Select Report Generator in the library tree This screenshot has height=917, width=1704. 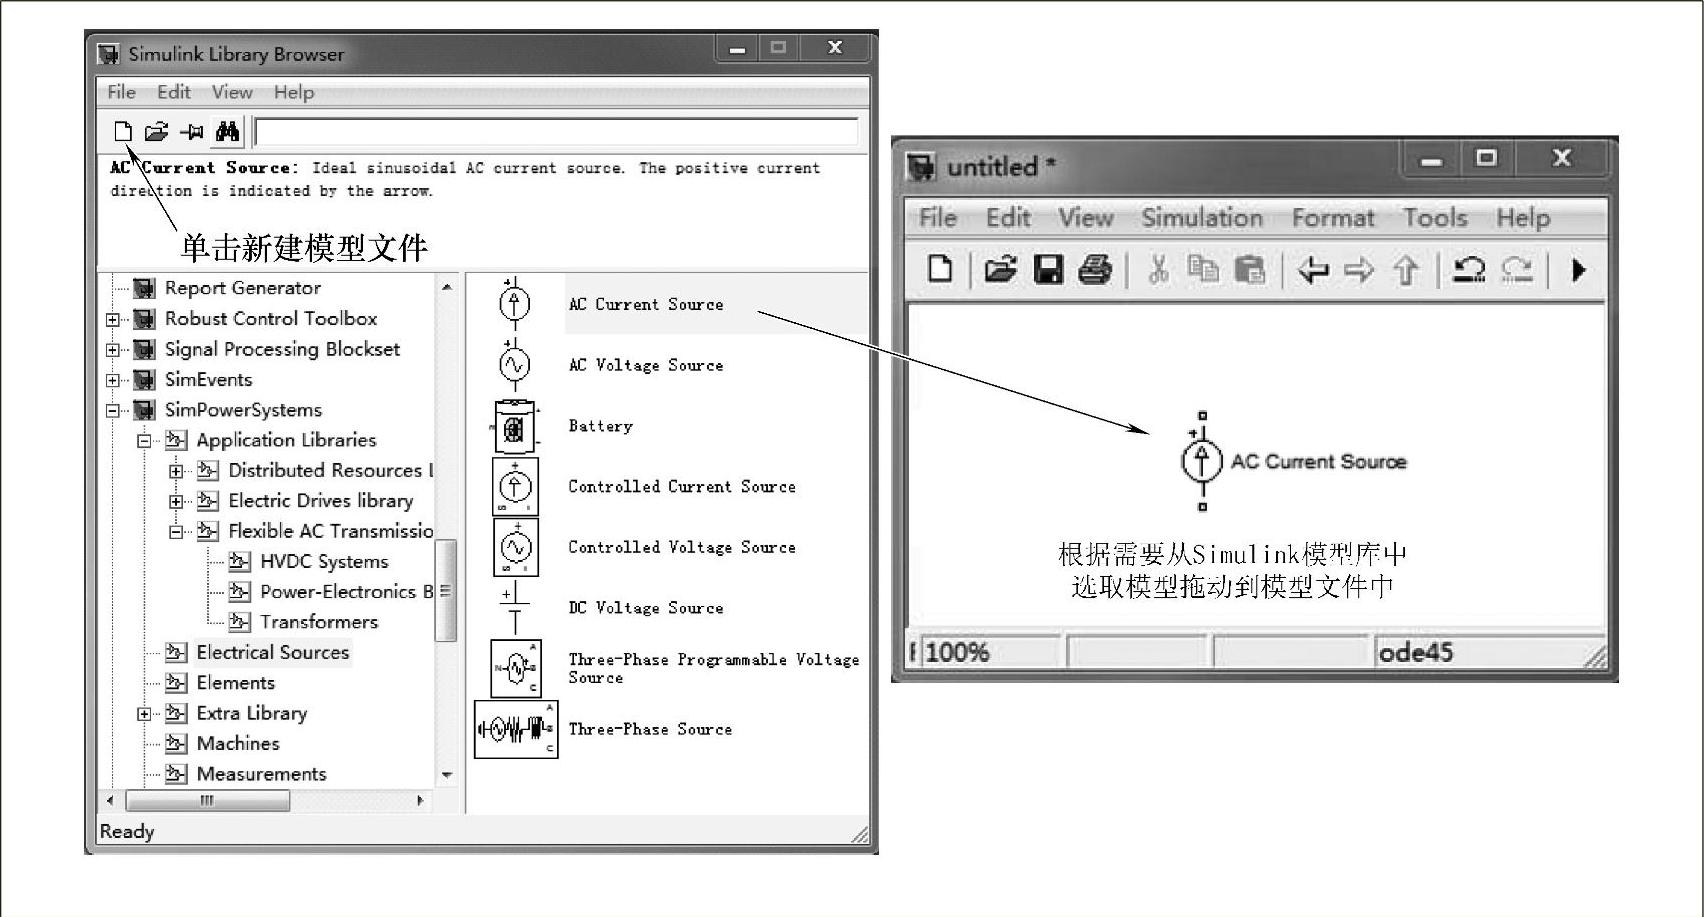pos(242,288)
